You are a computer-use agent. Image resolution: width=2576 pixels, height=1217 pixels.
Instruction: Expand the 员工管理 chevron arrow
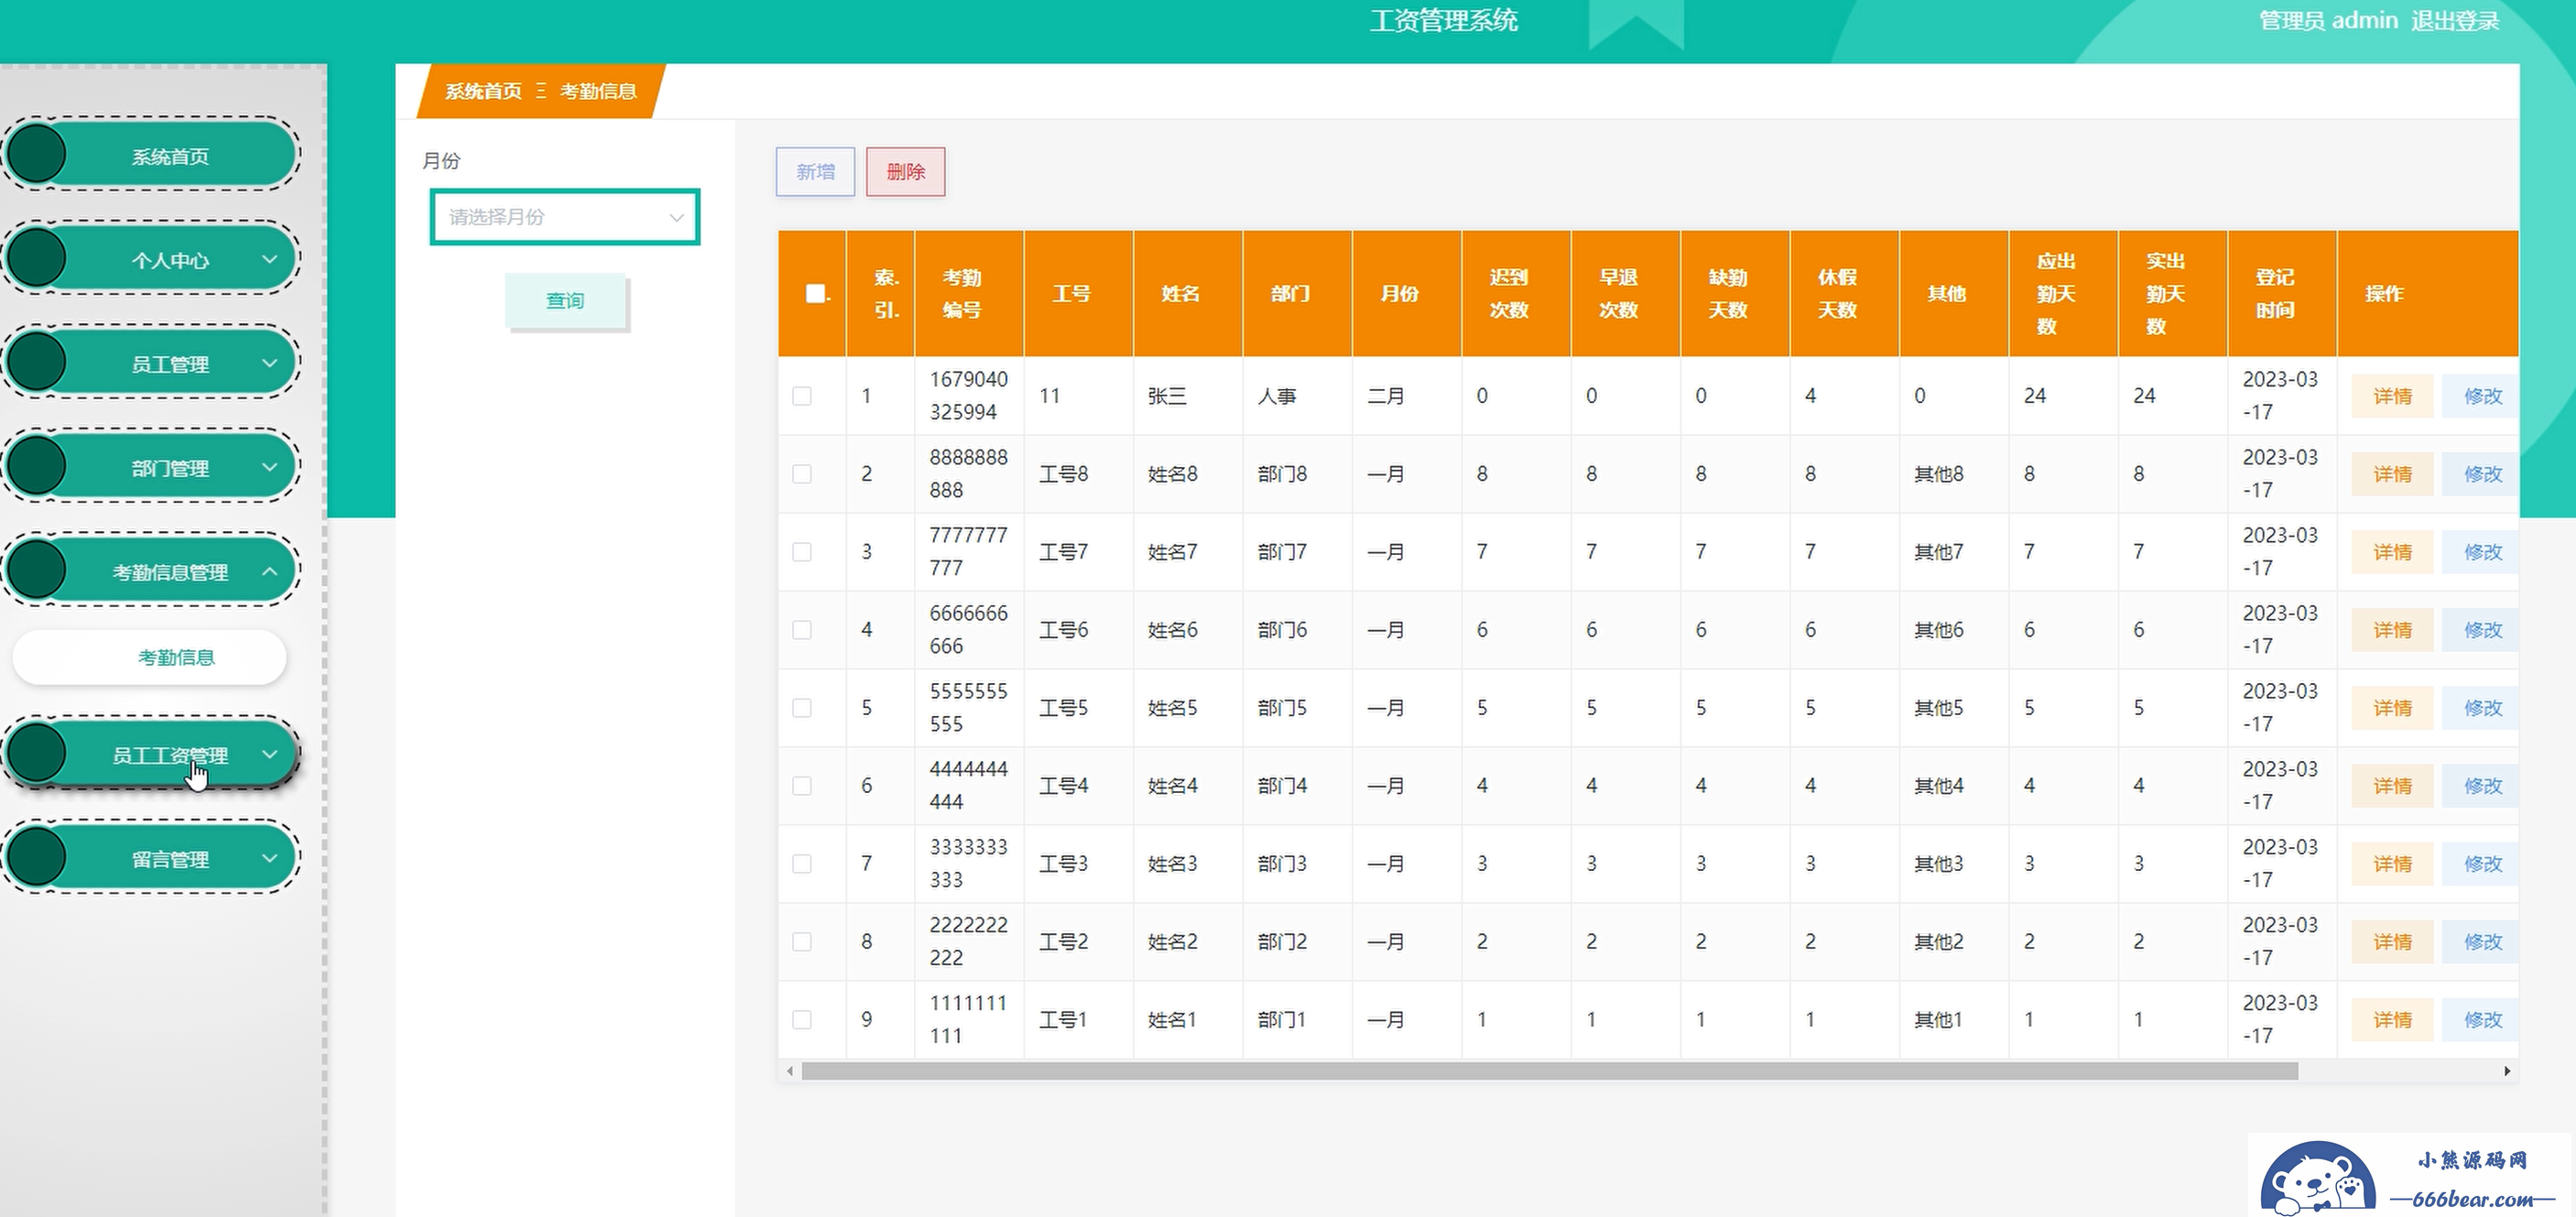click(269, 363)
